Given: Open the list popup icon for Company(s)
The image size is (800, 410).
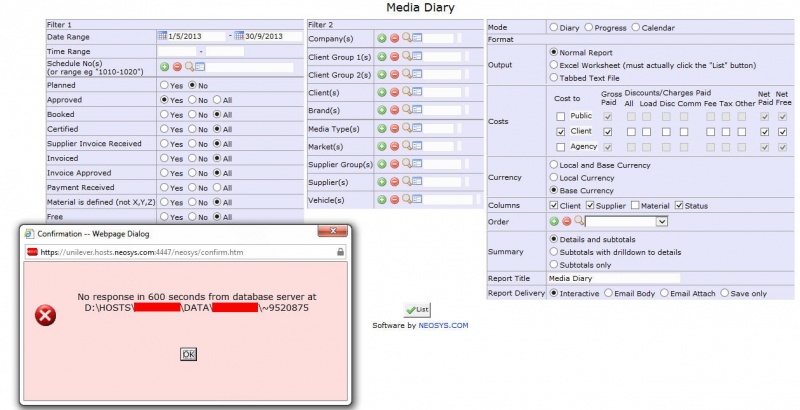Looking at the screenshot, I should [417, 38].
